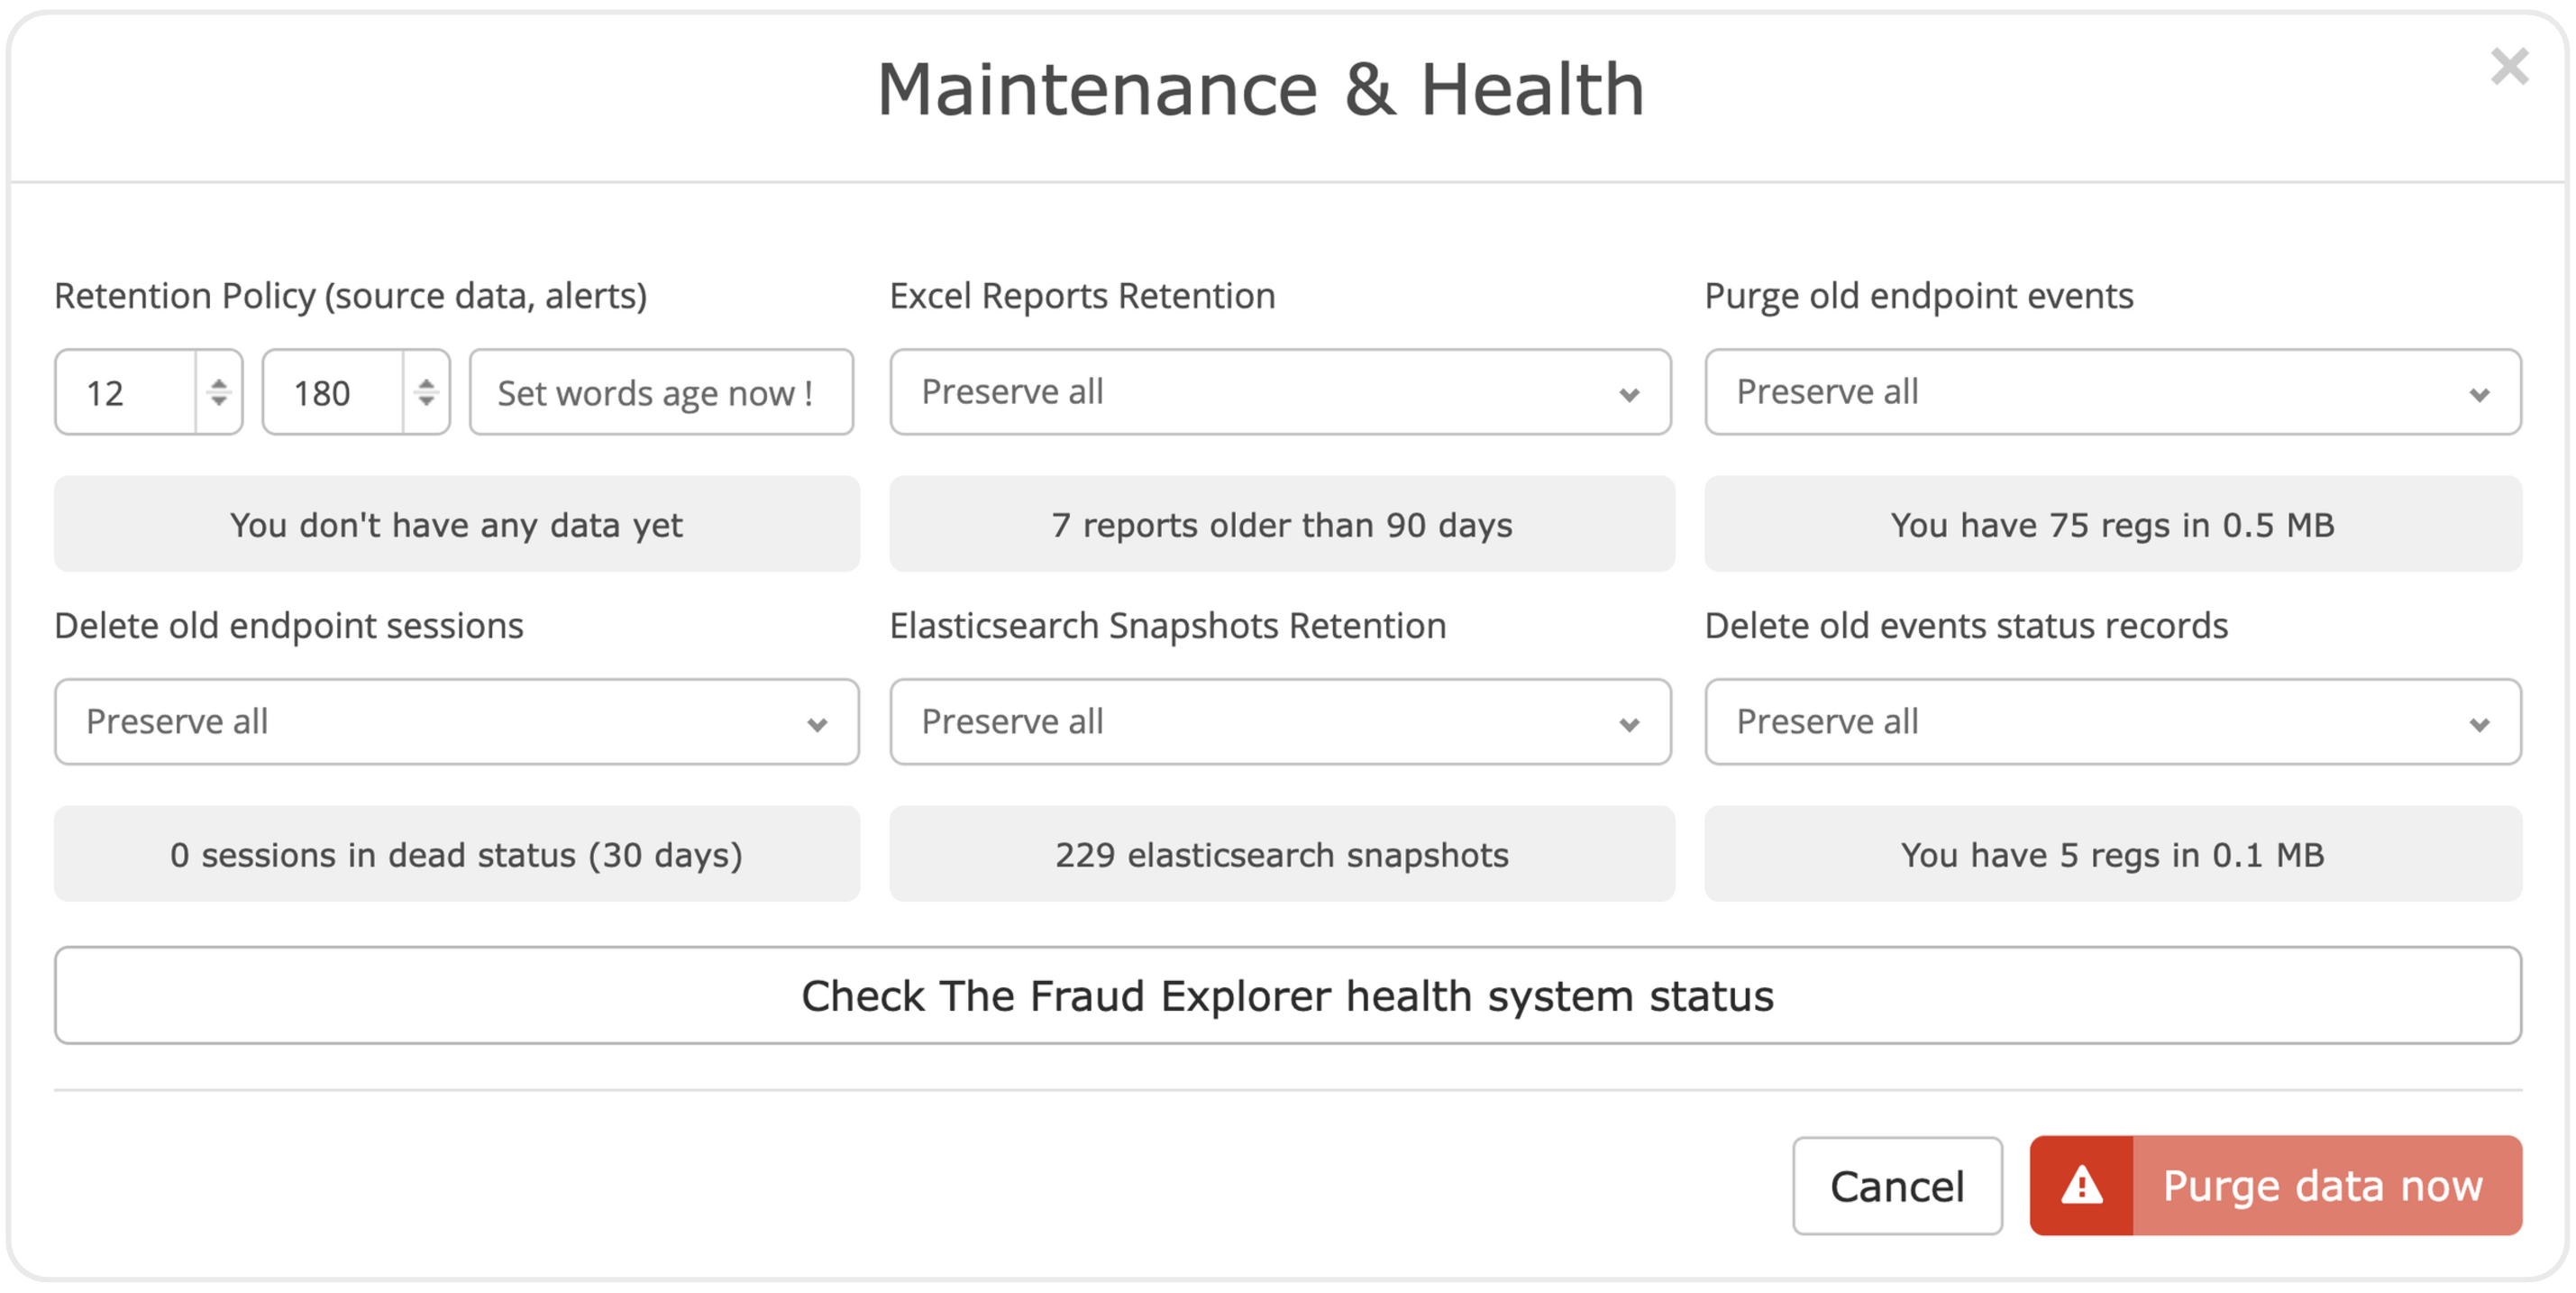
Task: Increase the first retention value of 12
Action: [219, 383]
